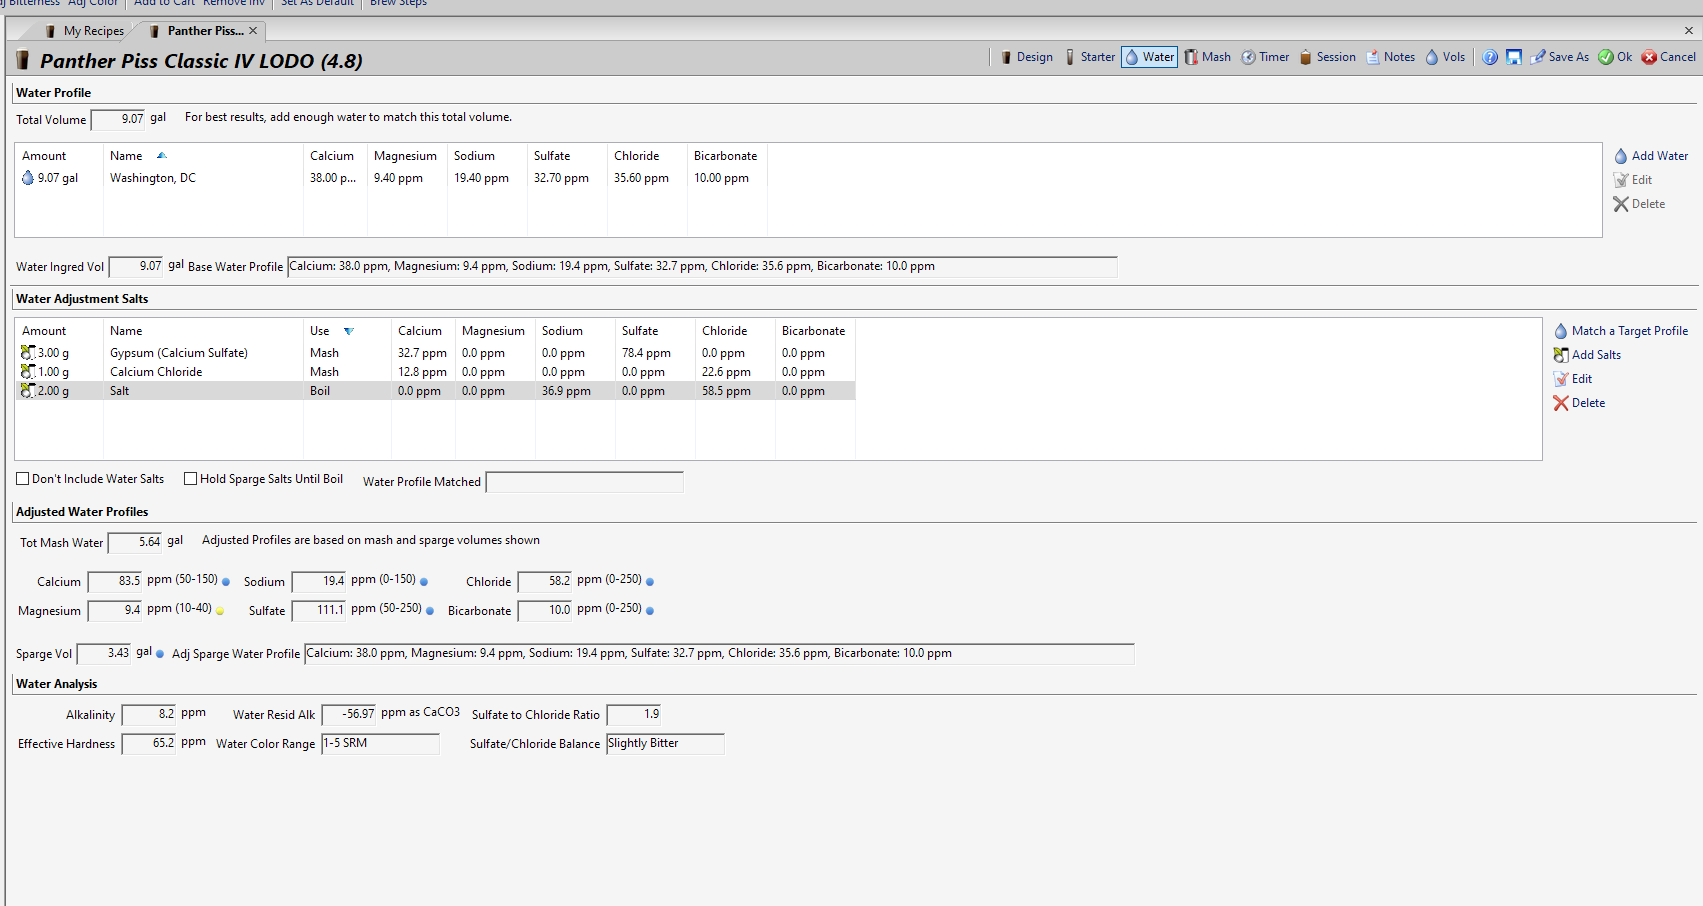Click Delete beside the water profile list

[x=1639, y=204]
